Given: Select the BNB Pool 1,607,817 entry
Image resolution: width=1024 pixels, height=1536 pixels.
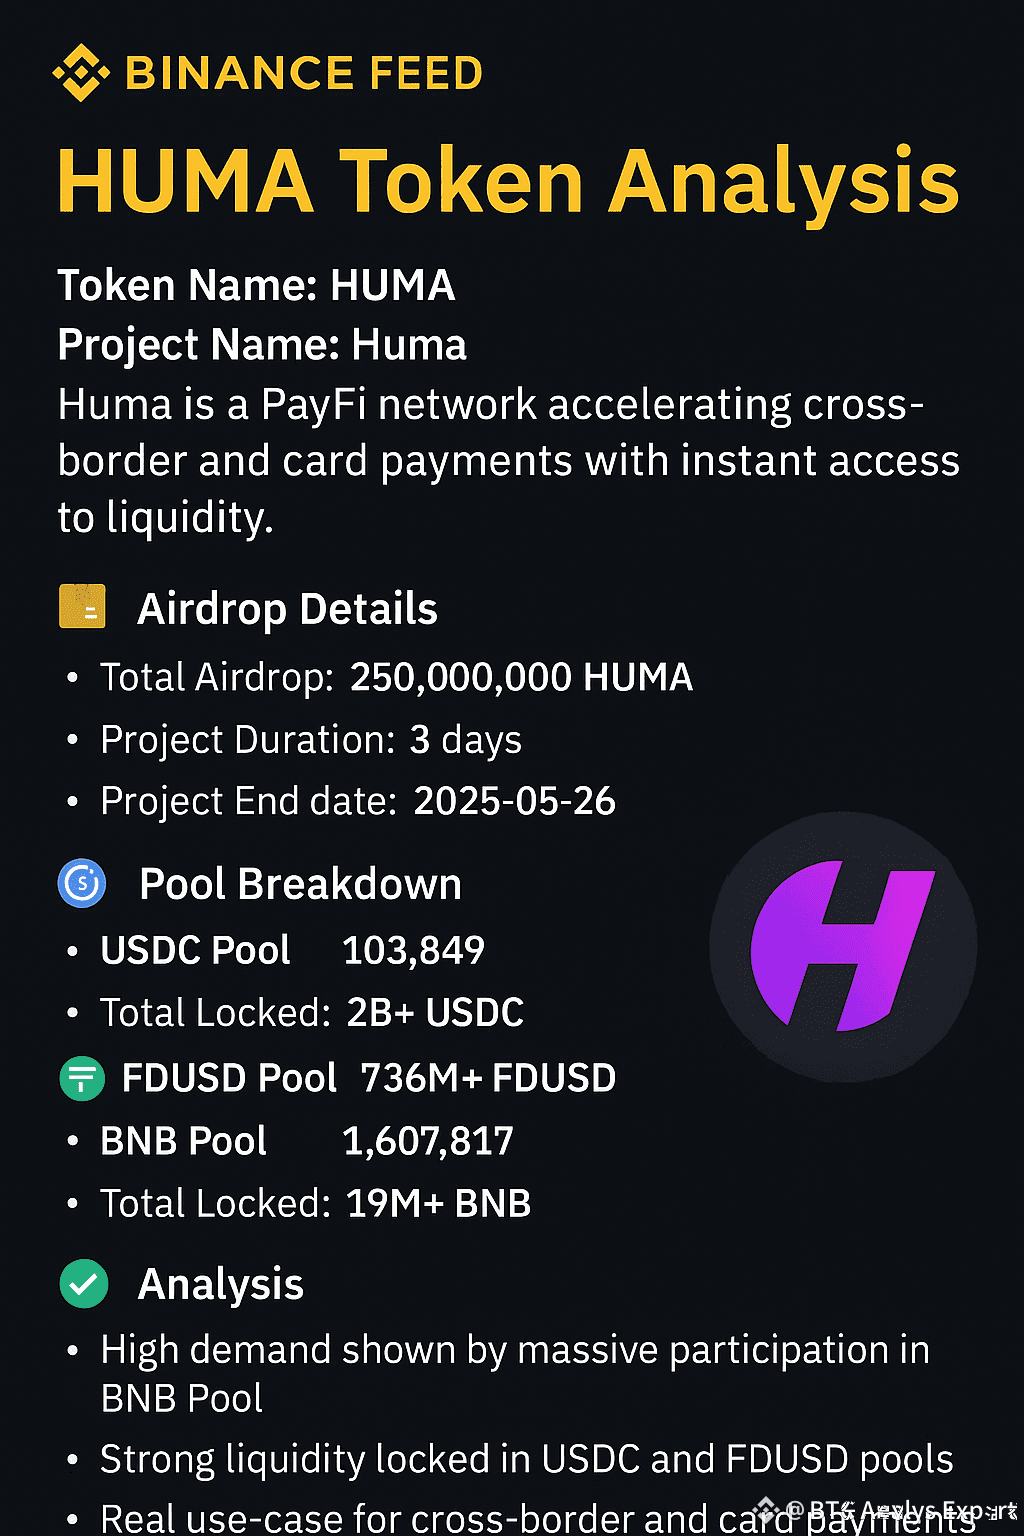Looking at the screenshot, I should tap(306, 1141).
